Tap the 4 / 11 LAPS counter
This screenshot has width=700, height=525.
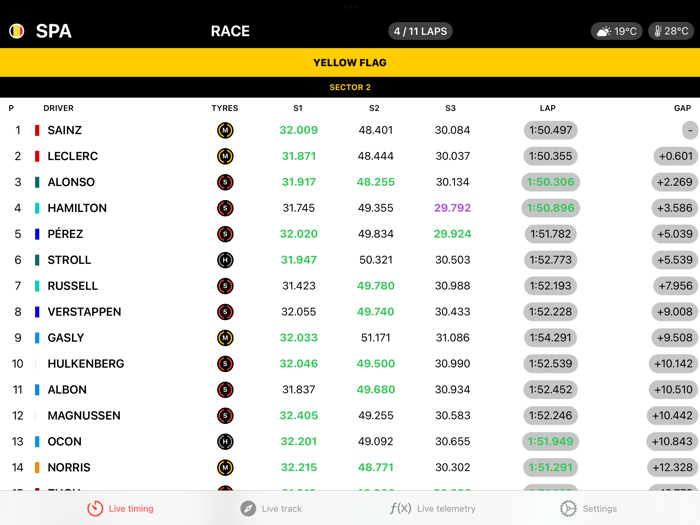coord(420,31)
